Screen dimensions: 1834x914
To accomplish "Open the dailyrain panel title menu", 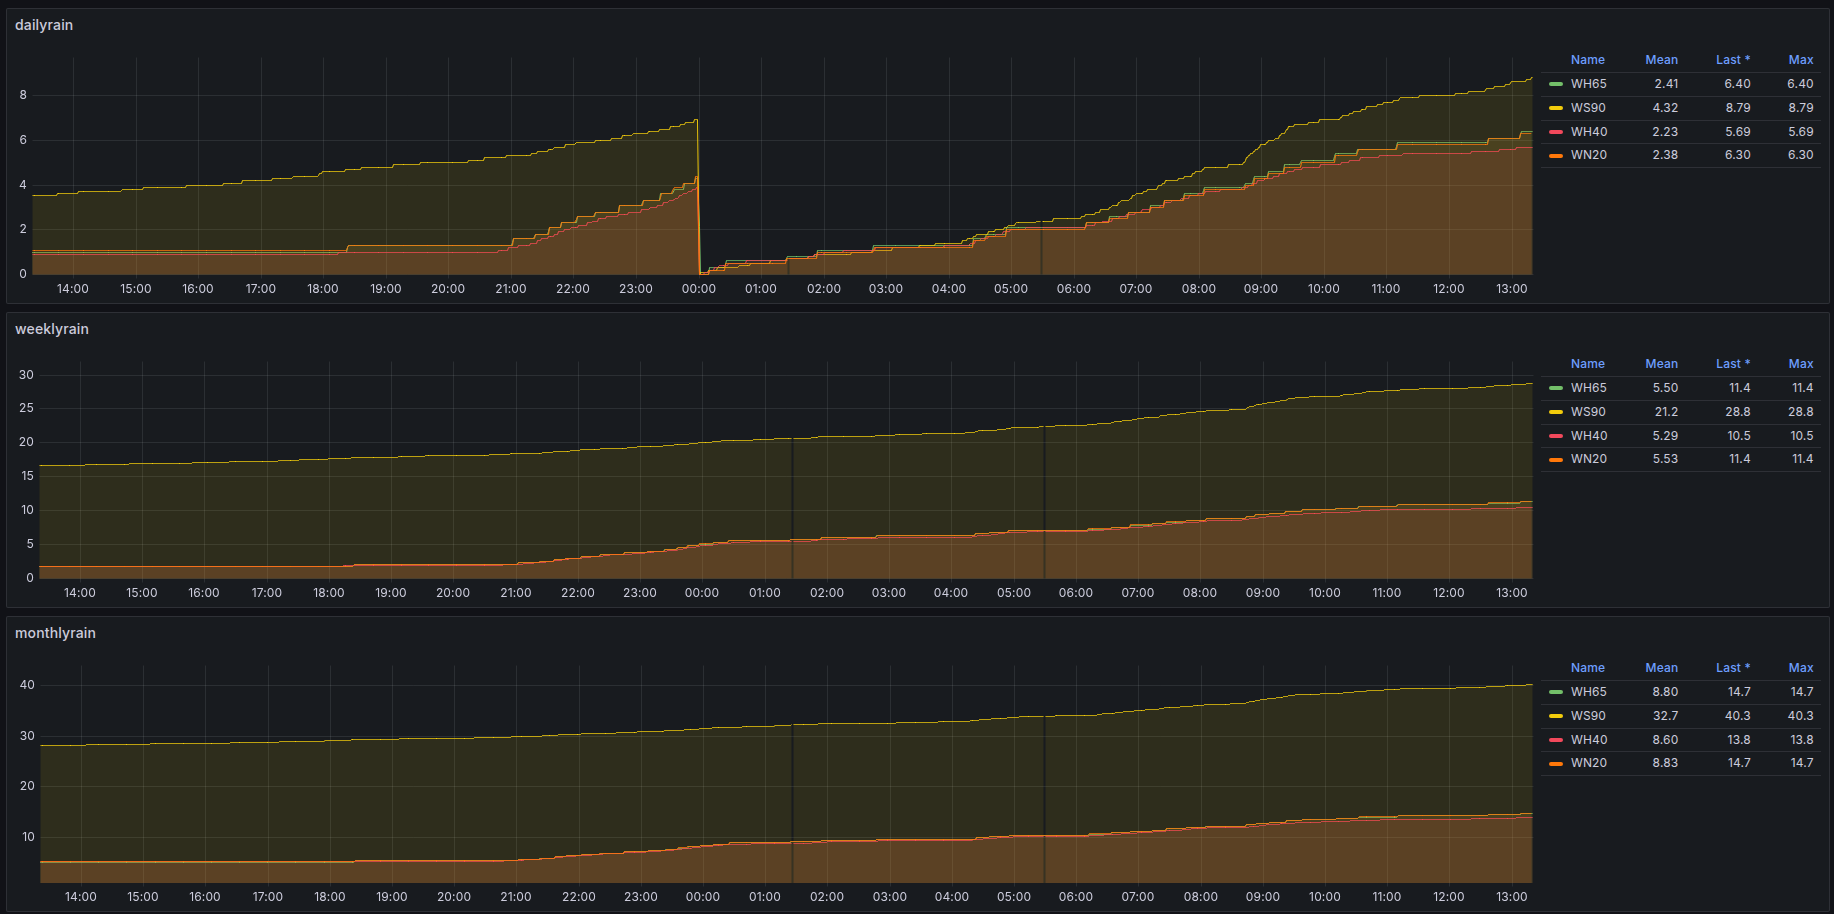I will tap(44, 25).
